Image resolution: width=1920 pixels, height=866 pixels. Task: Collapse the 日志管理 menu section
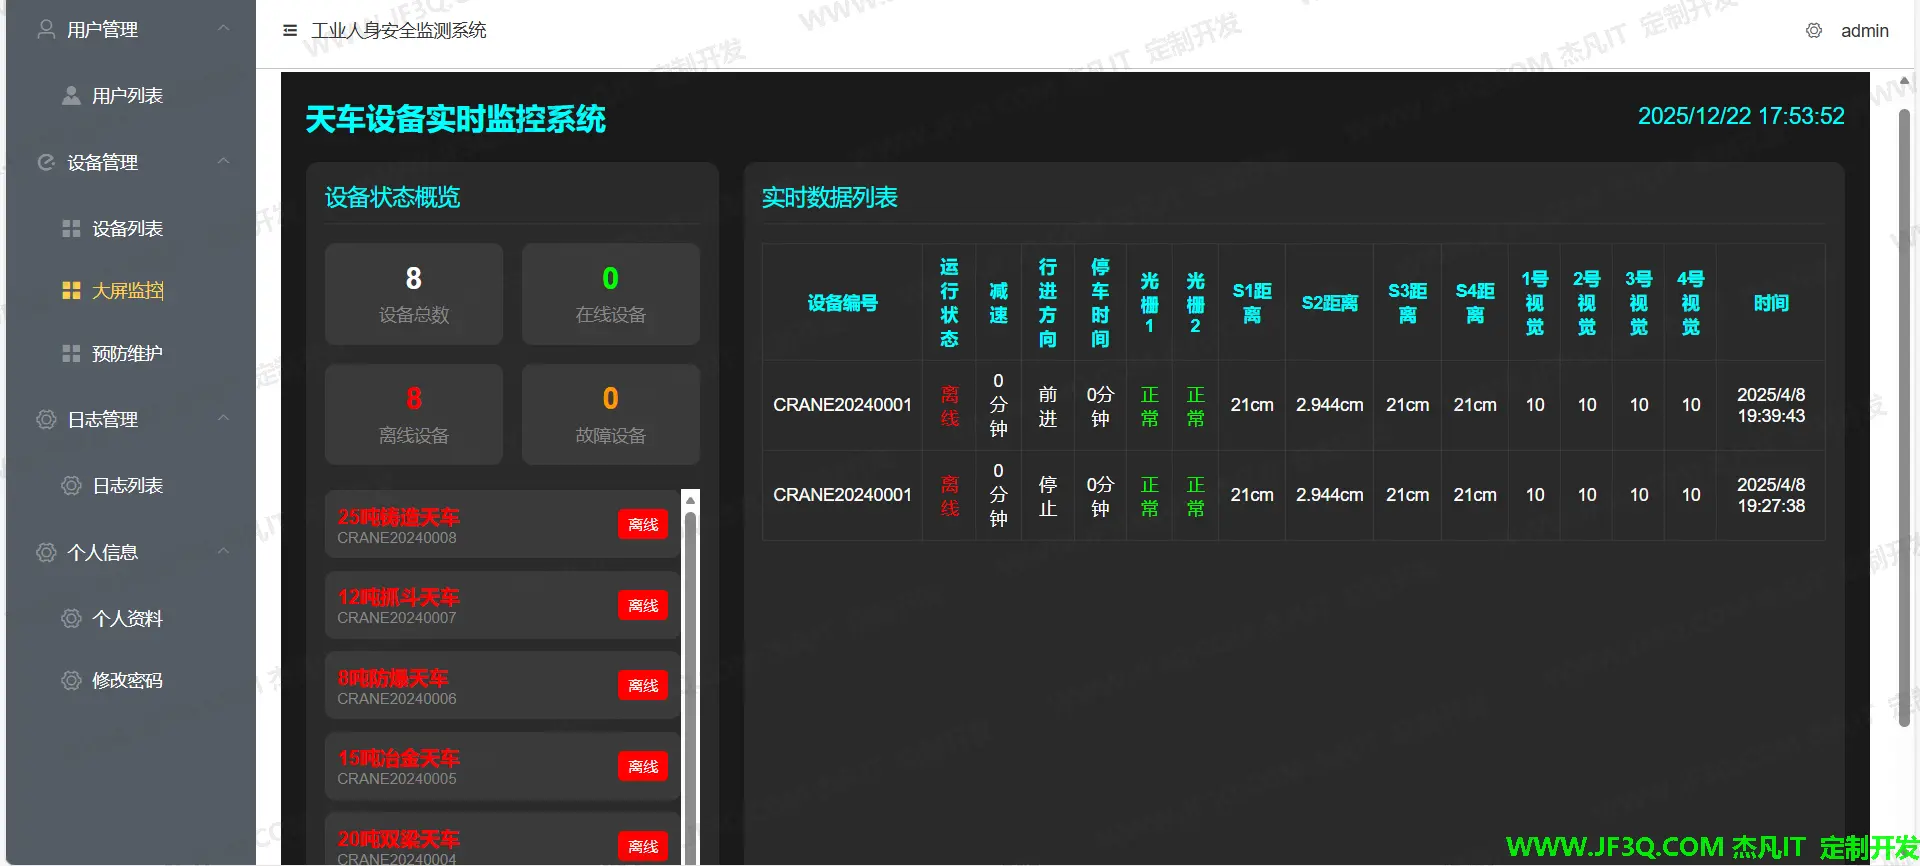[x=223, y=419]
